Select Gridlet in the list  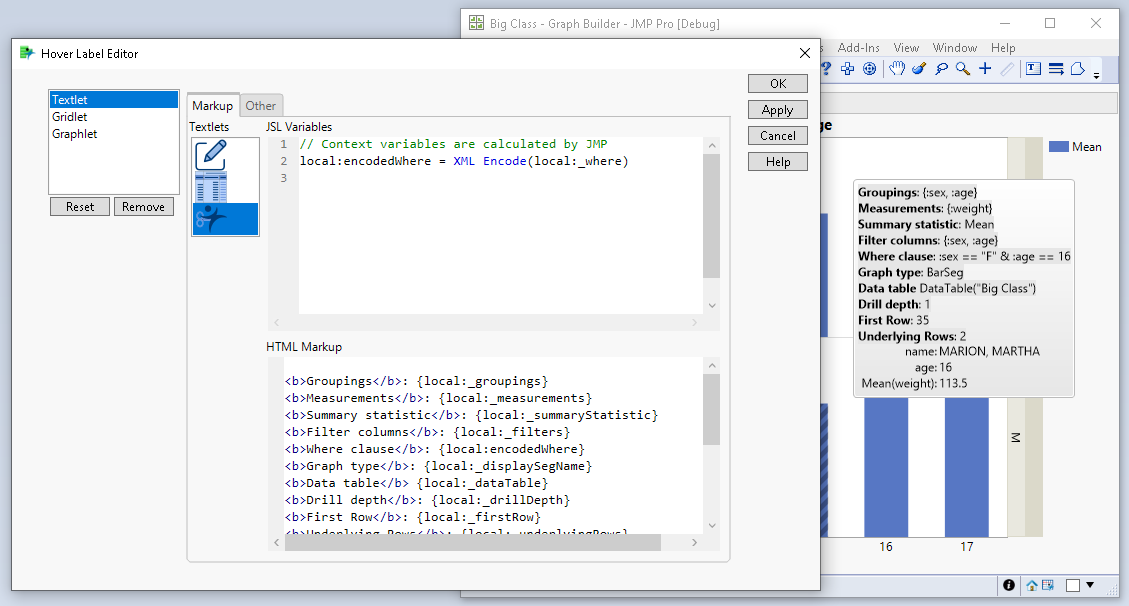tap(70, 117)
